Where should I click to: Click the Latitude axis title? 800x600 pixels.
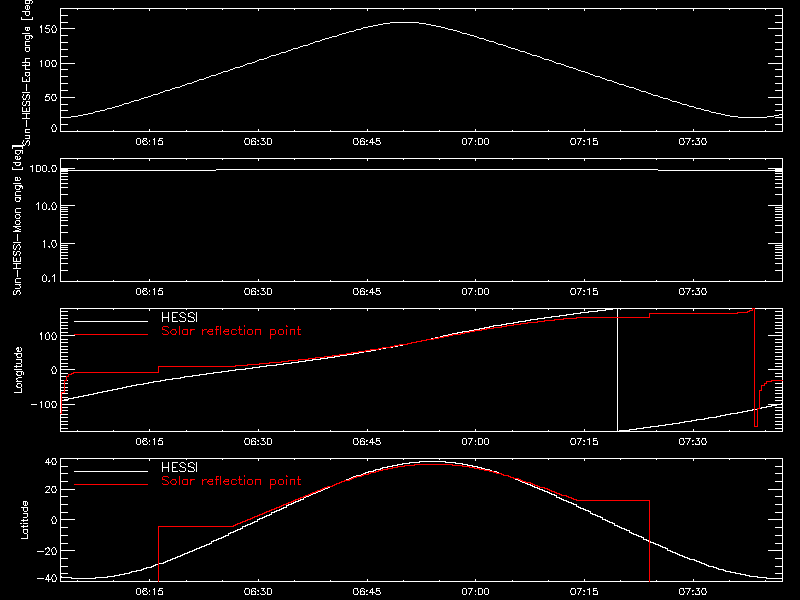[24, 520]
